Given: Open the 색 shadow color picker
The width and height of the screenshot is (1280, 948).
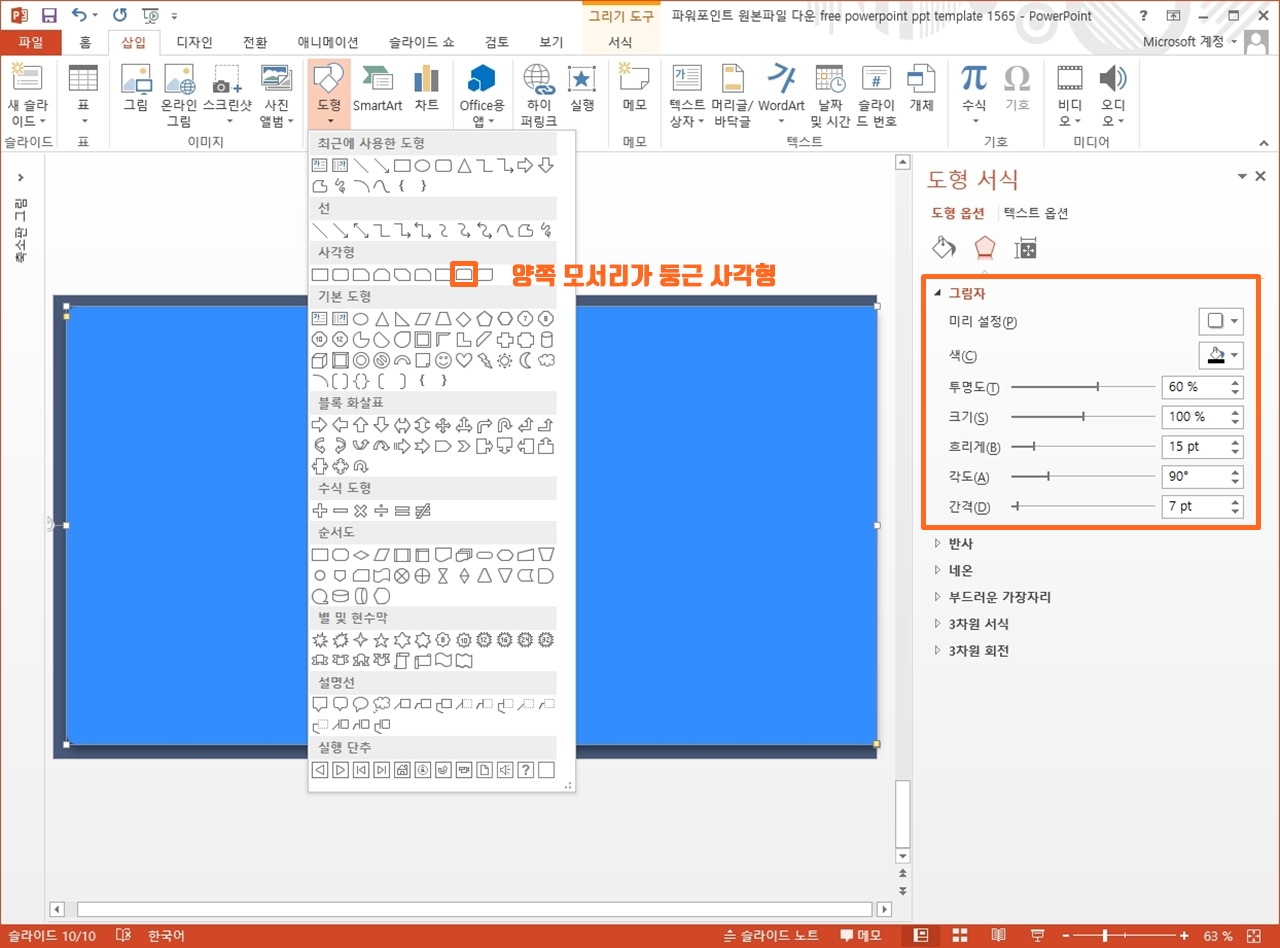Looking at the screenshot, I should (1221, 355).
